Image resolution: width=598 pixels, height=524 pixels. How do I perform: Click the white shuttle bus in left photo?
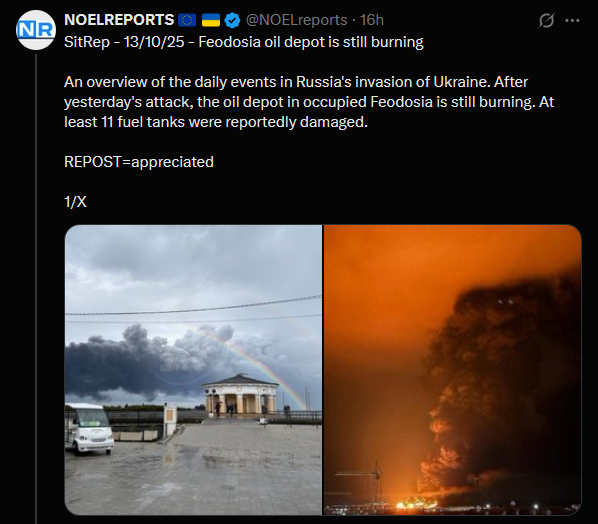[x=90, y=429]
